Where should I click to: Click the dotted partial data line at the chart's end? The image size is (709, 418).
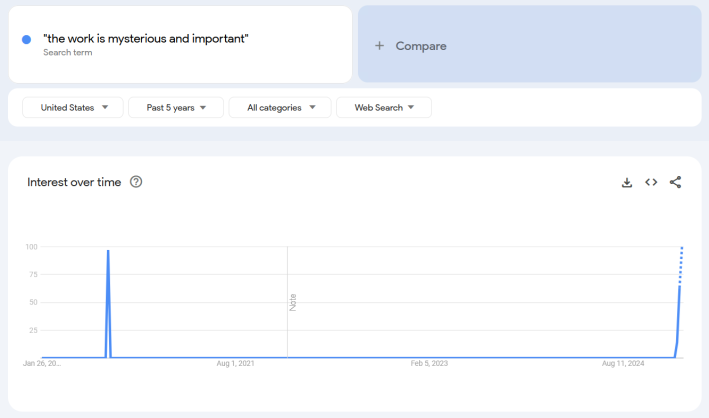(681, 266)
